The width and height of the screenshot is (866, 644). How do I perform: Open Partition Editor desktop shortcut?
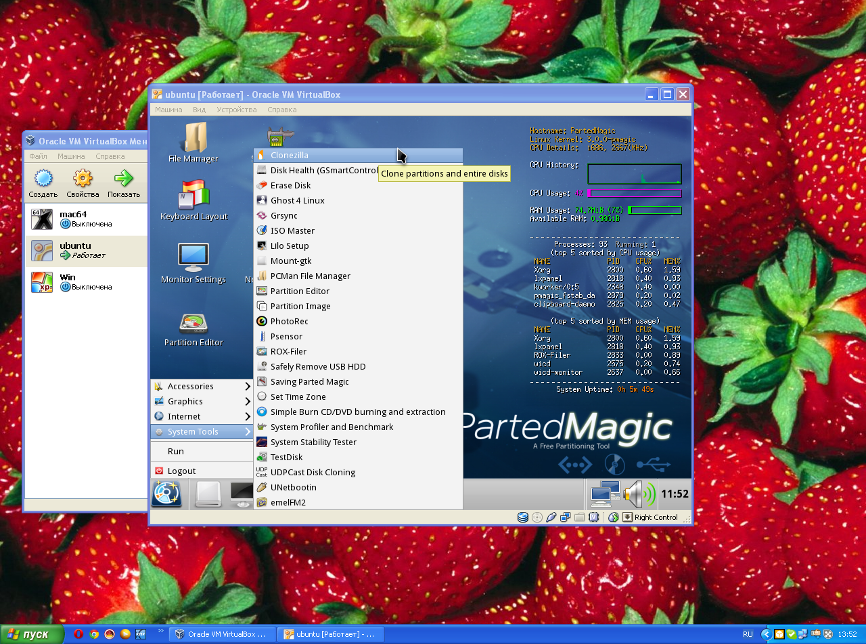pos(193,327)
